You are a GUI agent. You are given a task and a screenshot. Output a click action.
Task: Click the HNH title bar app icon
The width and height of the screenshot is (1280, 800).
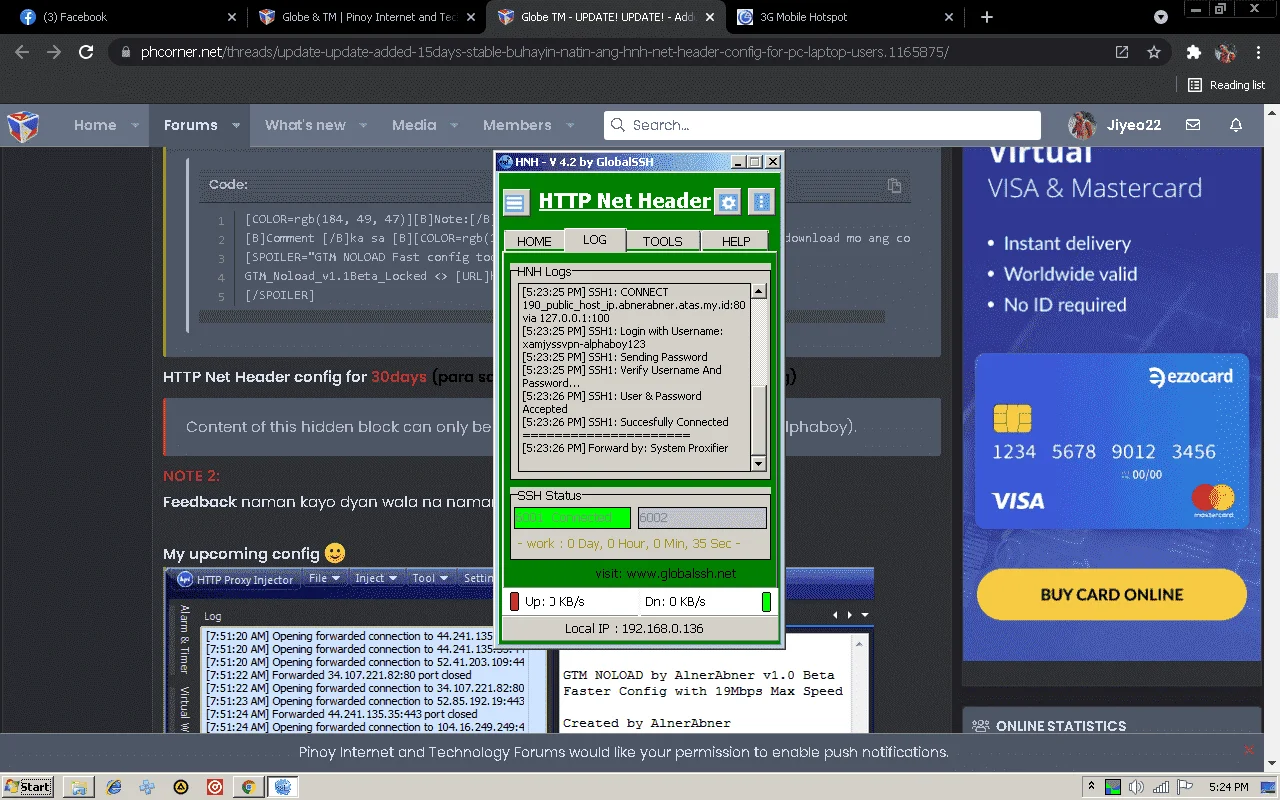pyautogui.click(x=506, y=162)
